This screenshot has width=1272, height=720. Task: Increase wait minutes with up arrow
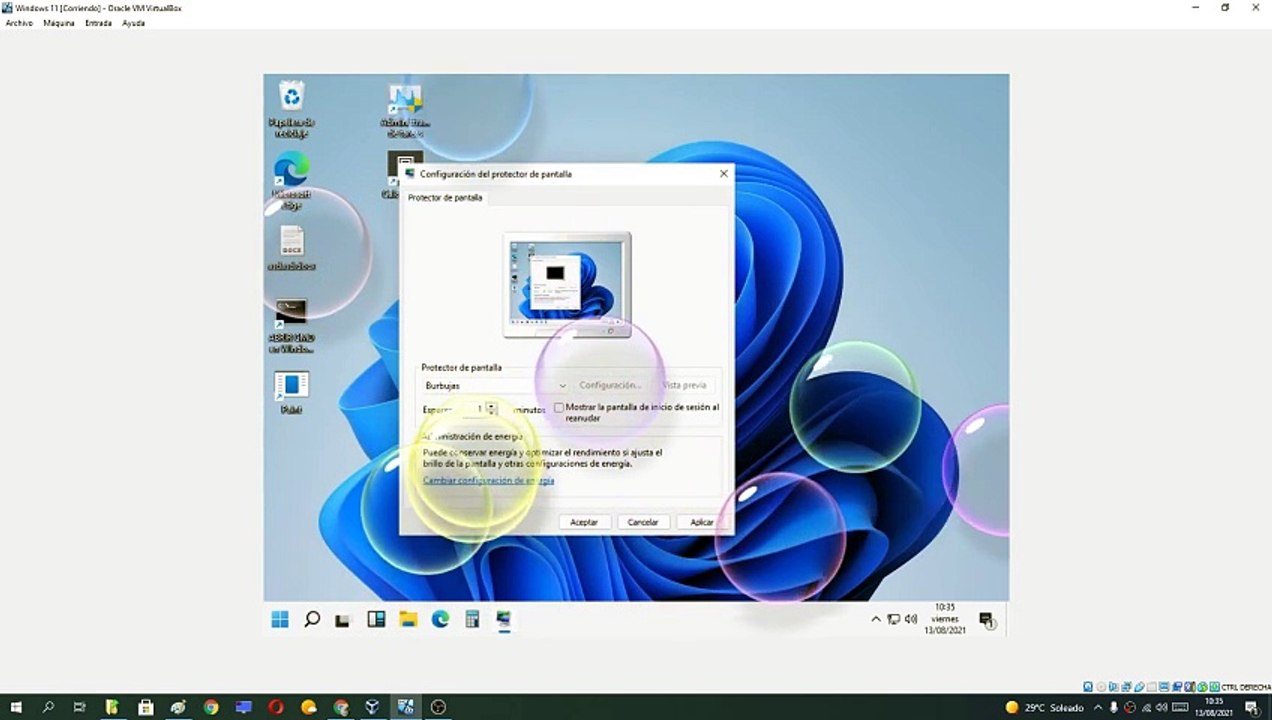pyautogui.click(x=491, y=405)
